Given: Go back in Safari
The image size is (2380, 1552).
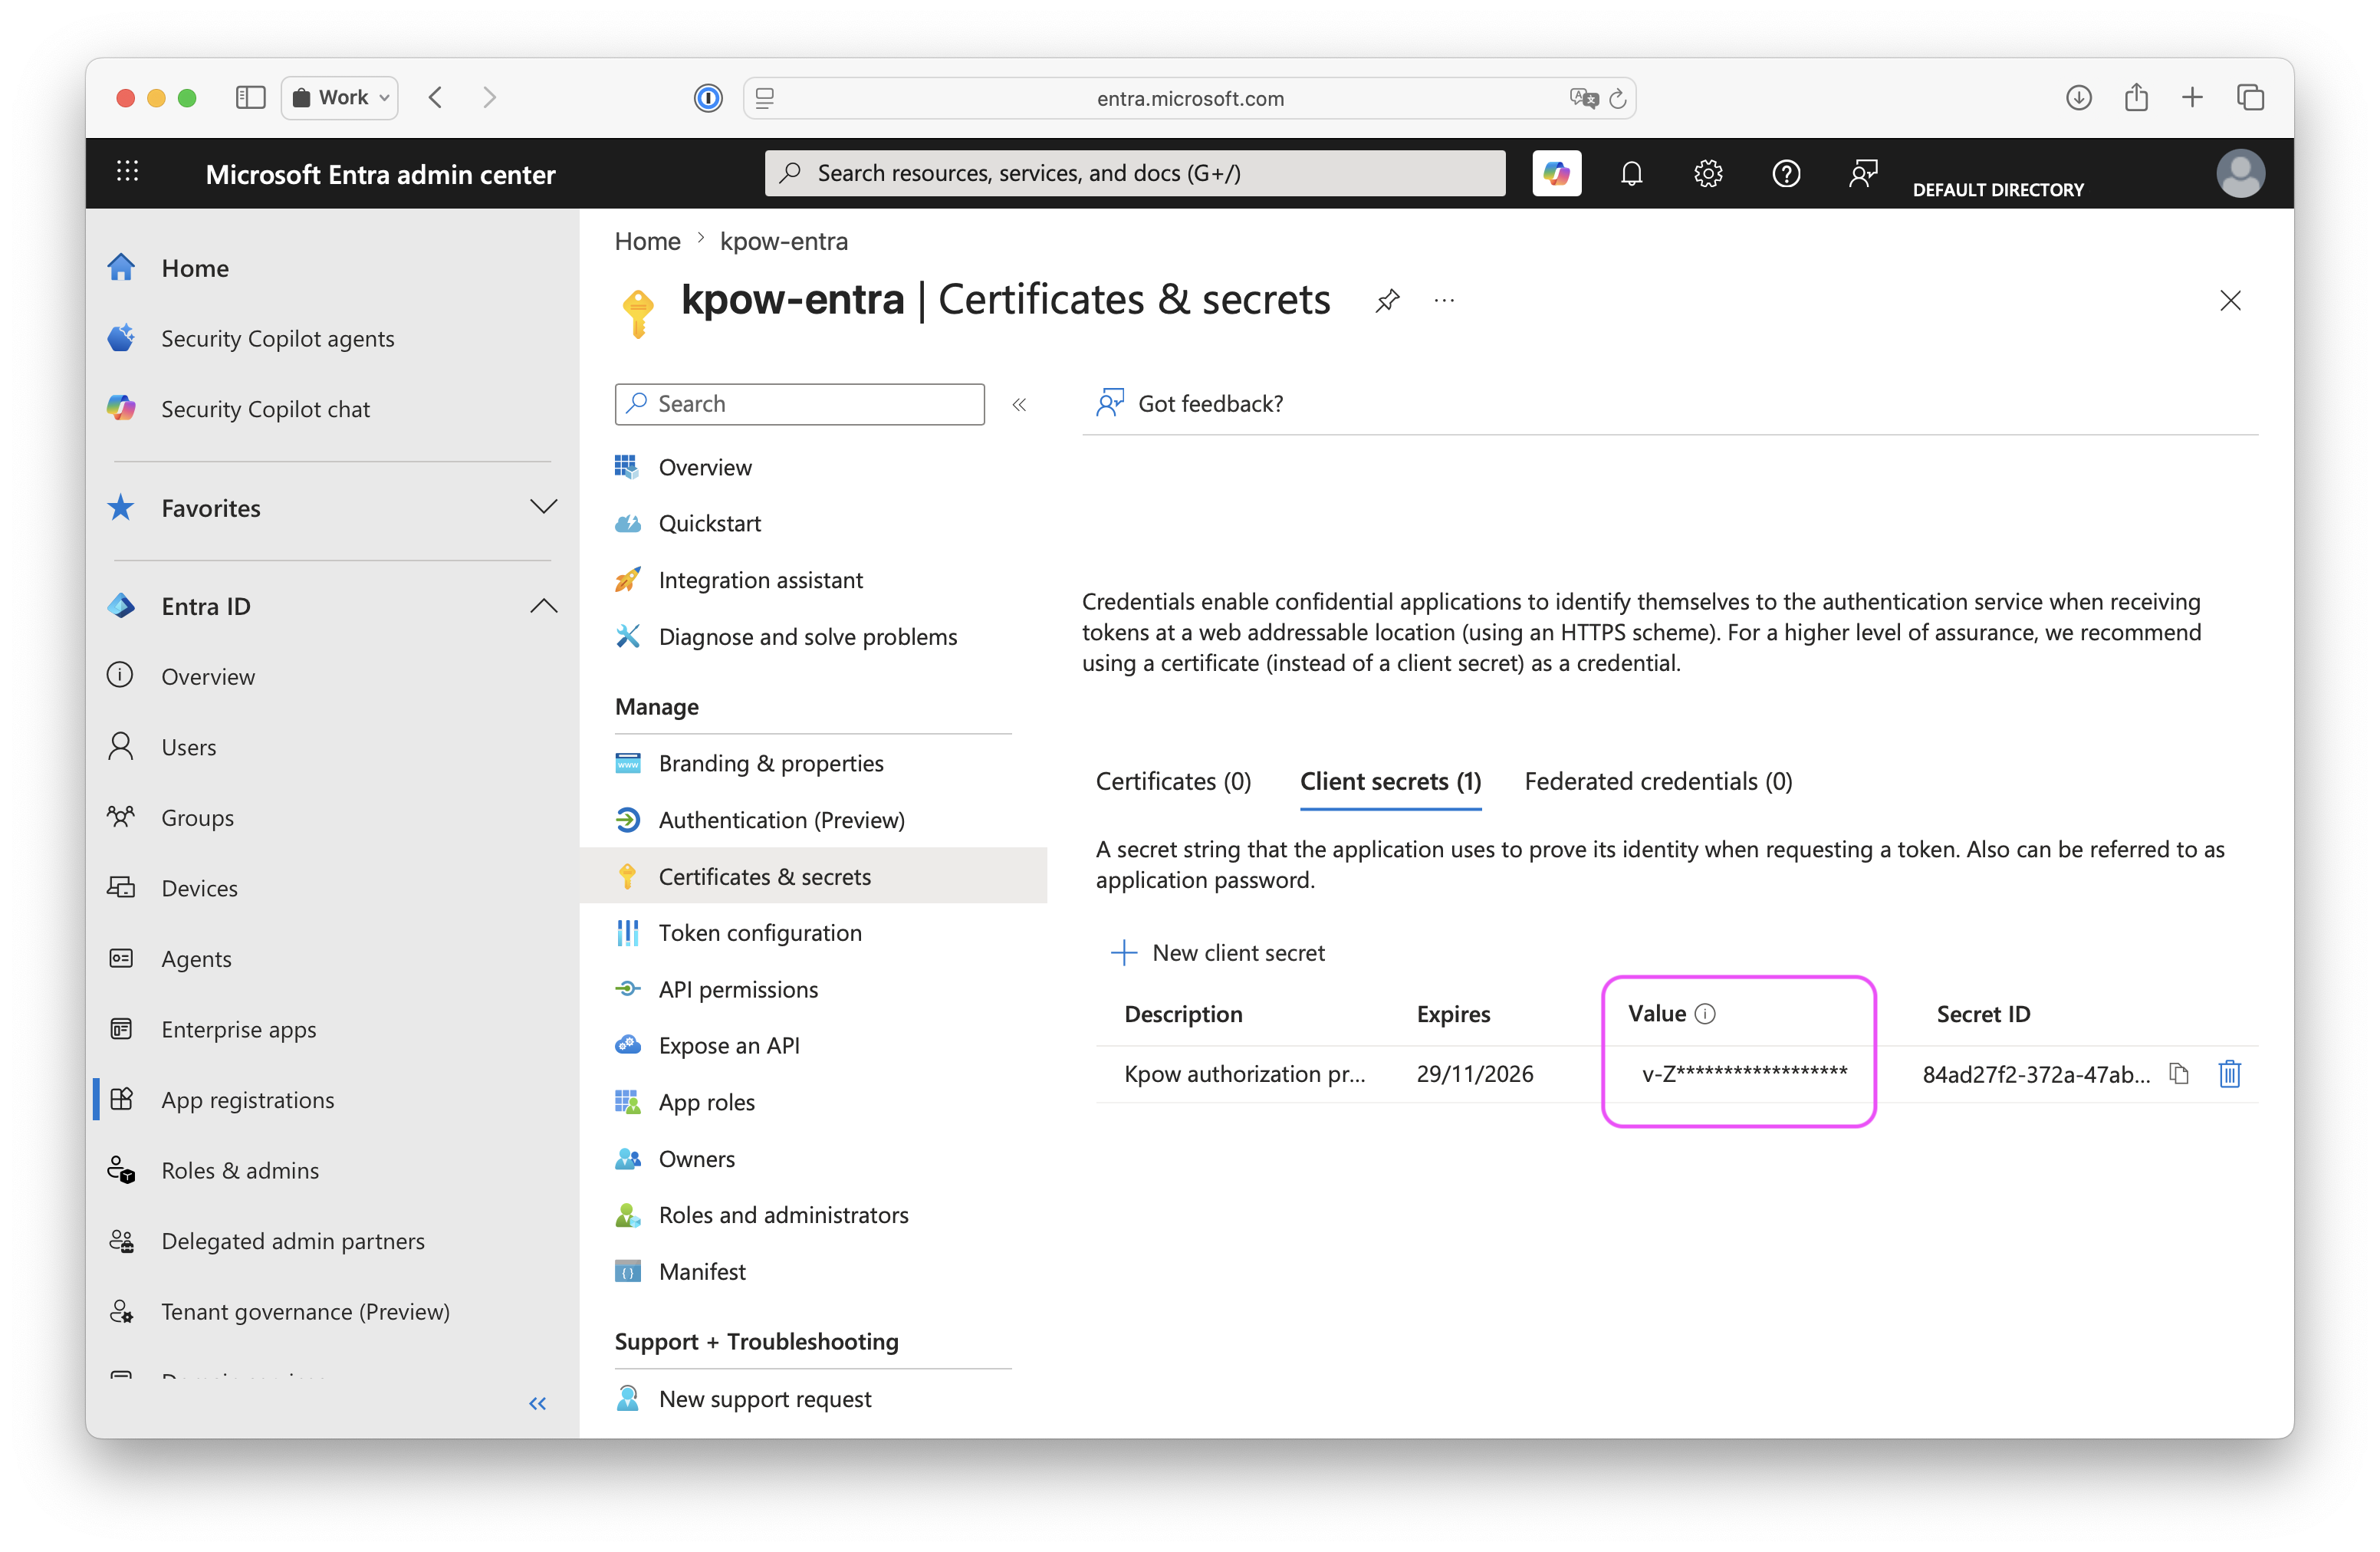Looking at the screenshot, I should pyautogui.click(x=435, y=98).
